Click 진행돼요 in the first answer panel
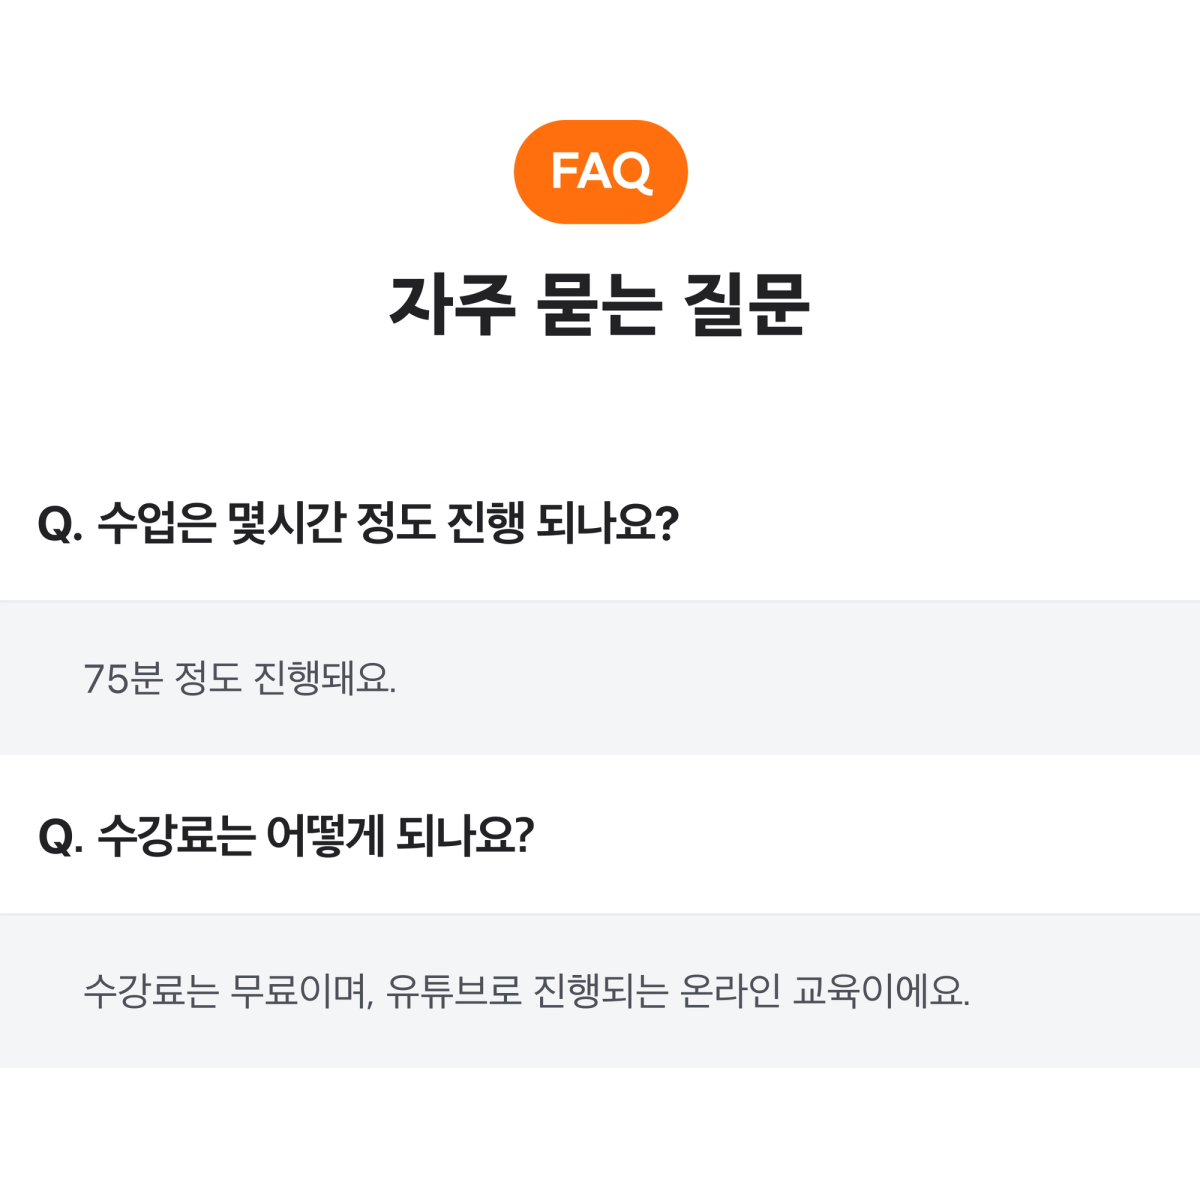This screenshot has width=1200, height=1188. [x=325, y=679]
